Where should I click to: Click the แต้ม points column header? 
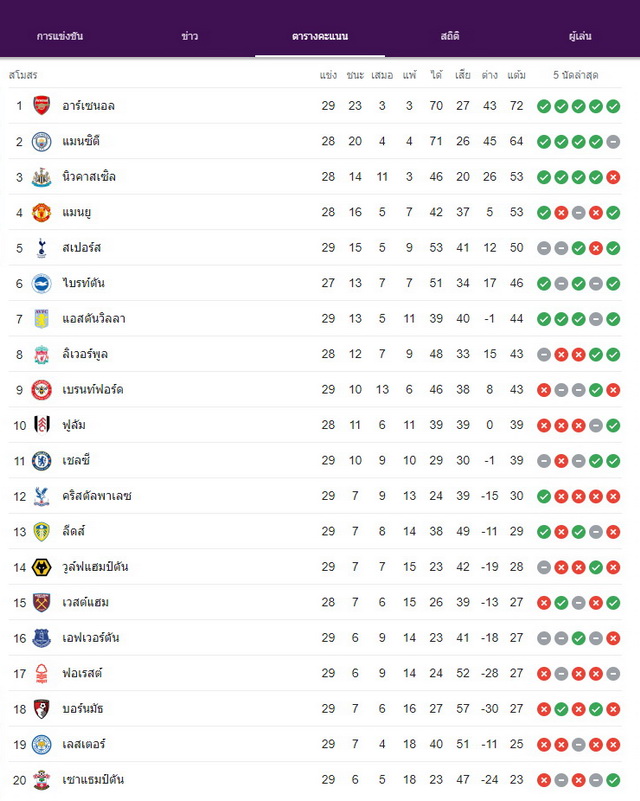tap(516, 75)
